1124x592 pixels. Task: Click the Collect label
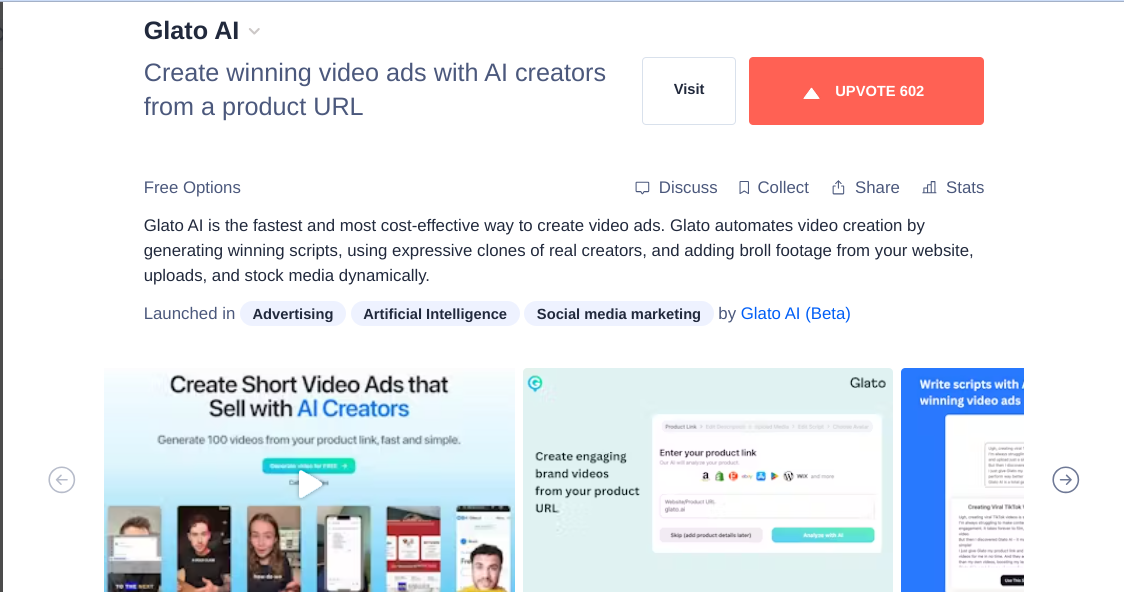(783, 188)
